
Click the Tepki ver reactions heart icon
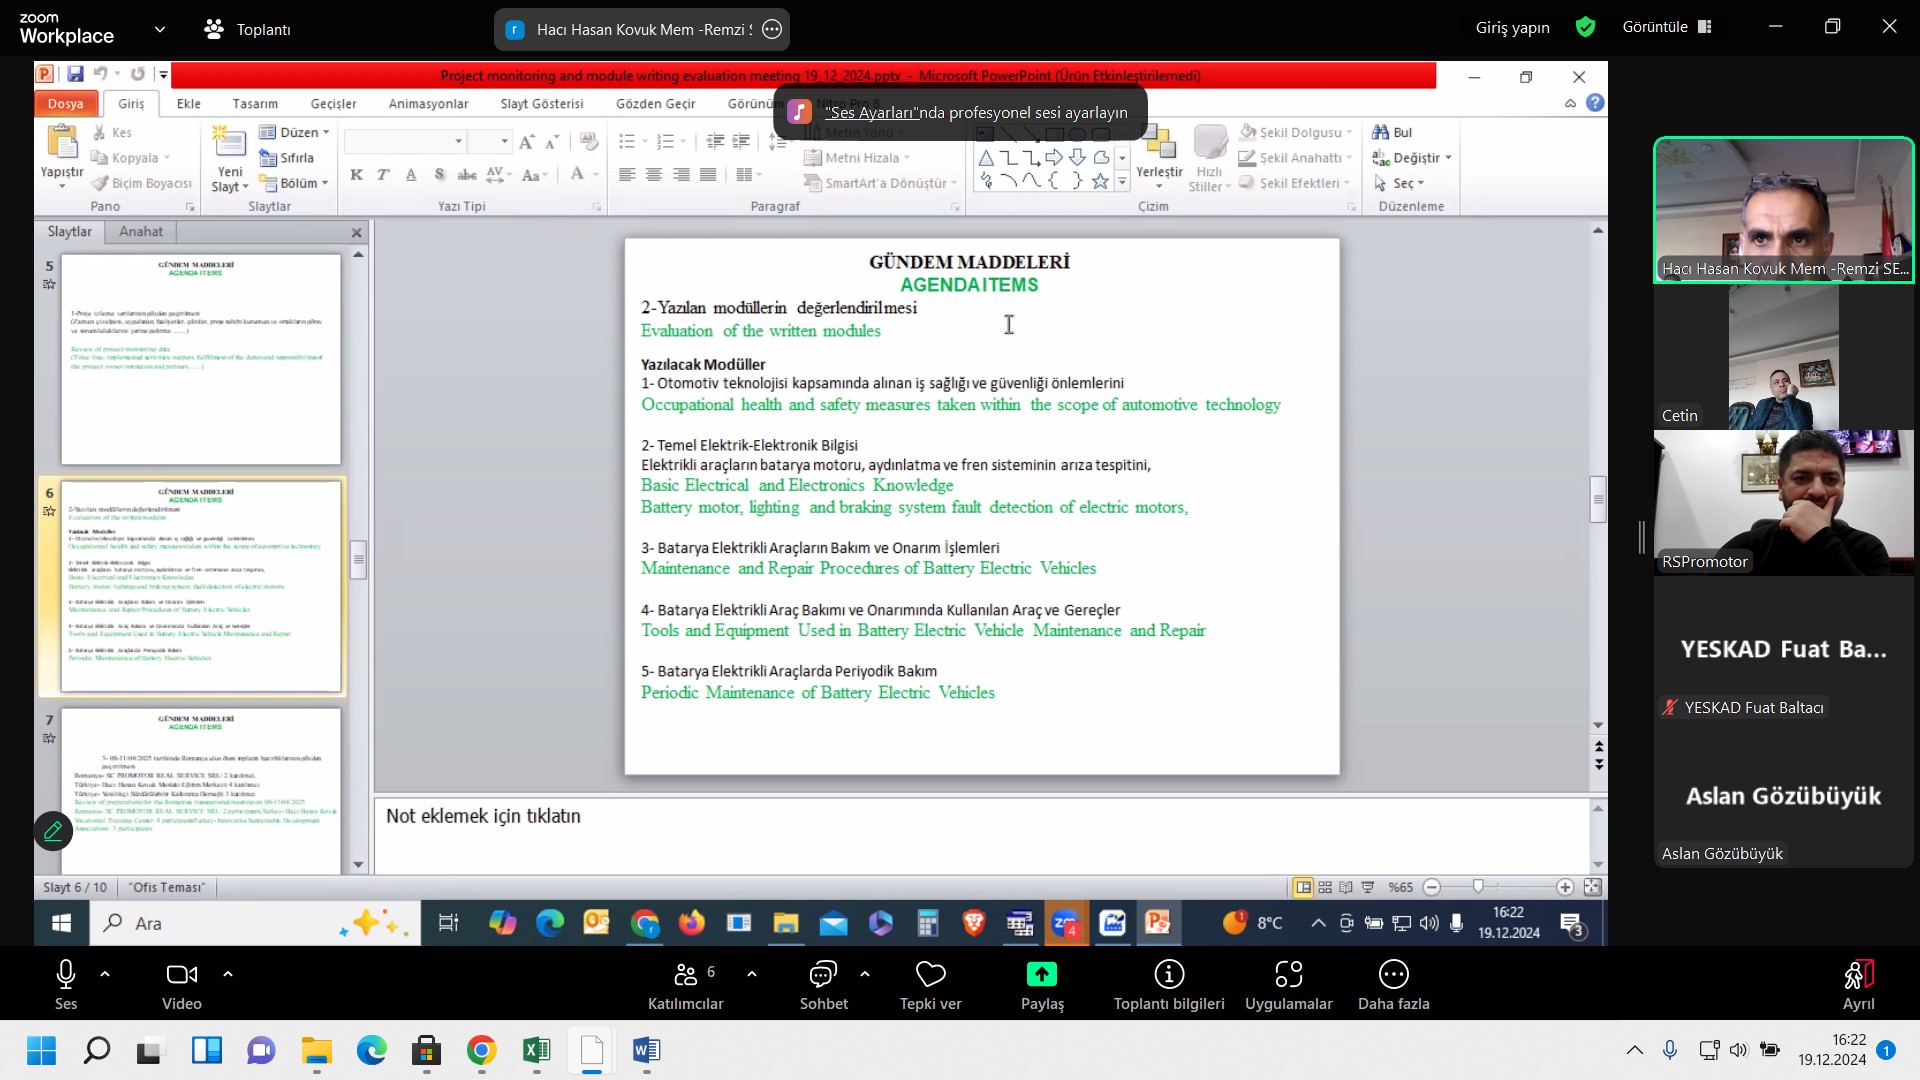click(x=930, y=974)
